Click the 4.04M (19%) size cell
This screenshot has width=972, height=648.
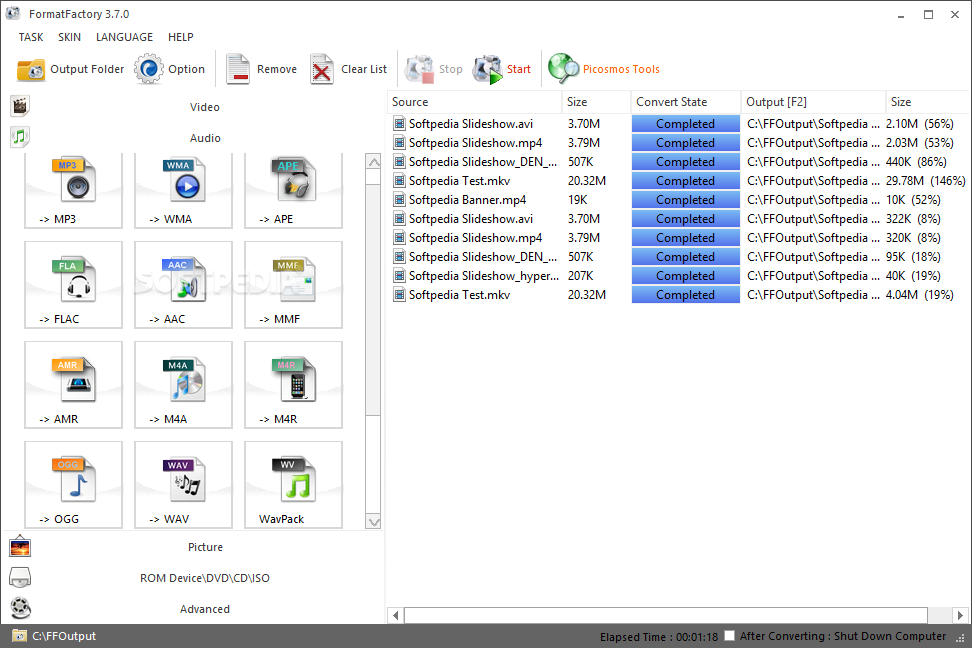click(919, 295)
